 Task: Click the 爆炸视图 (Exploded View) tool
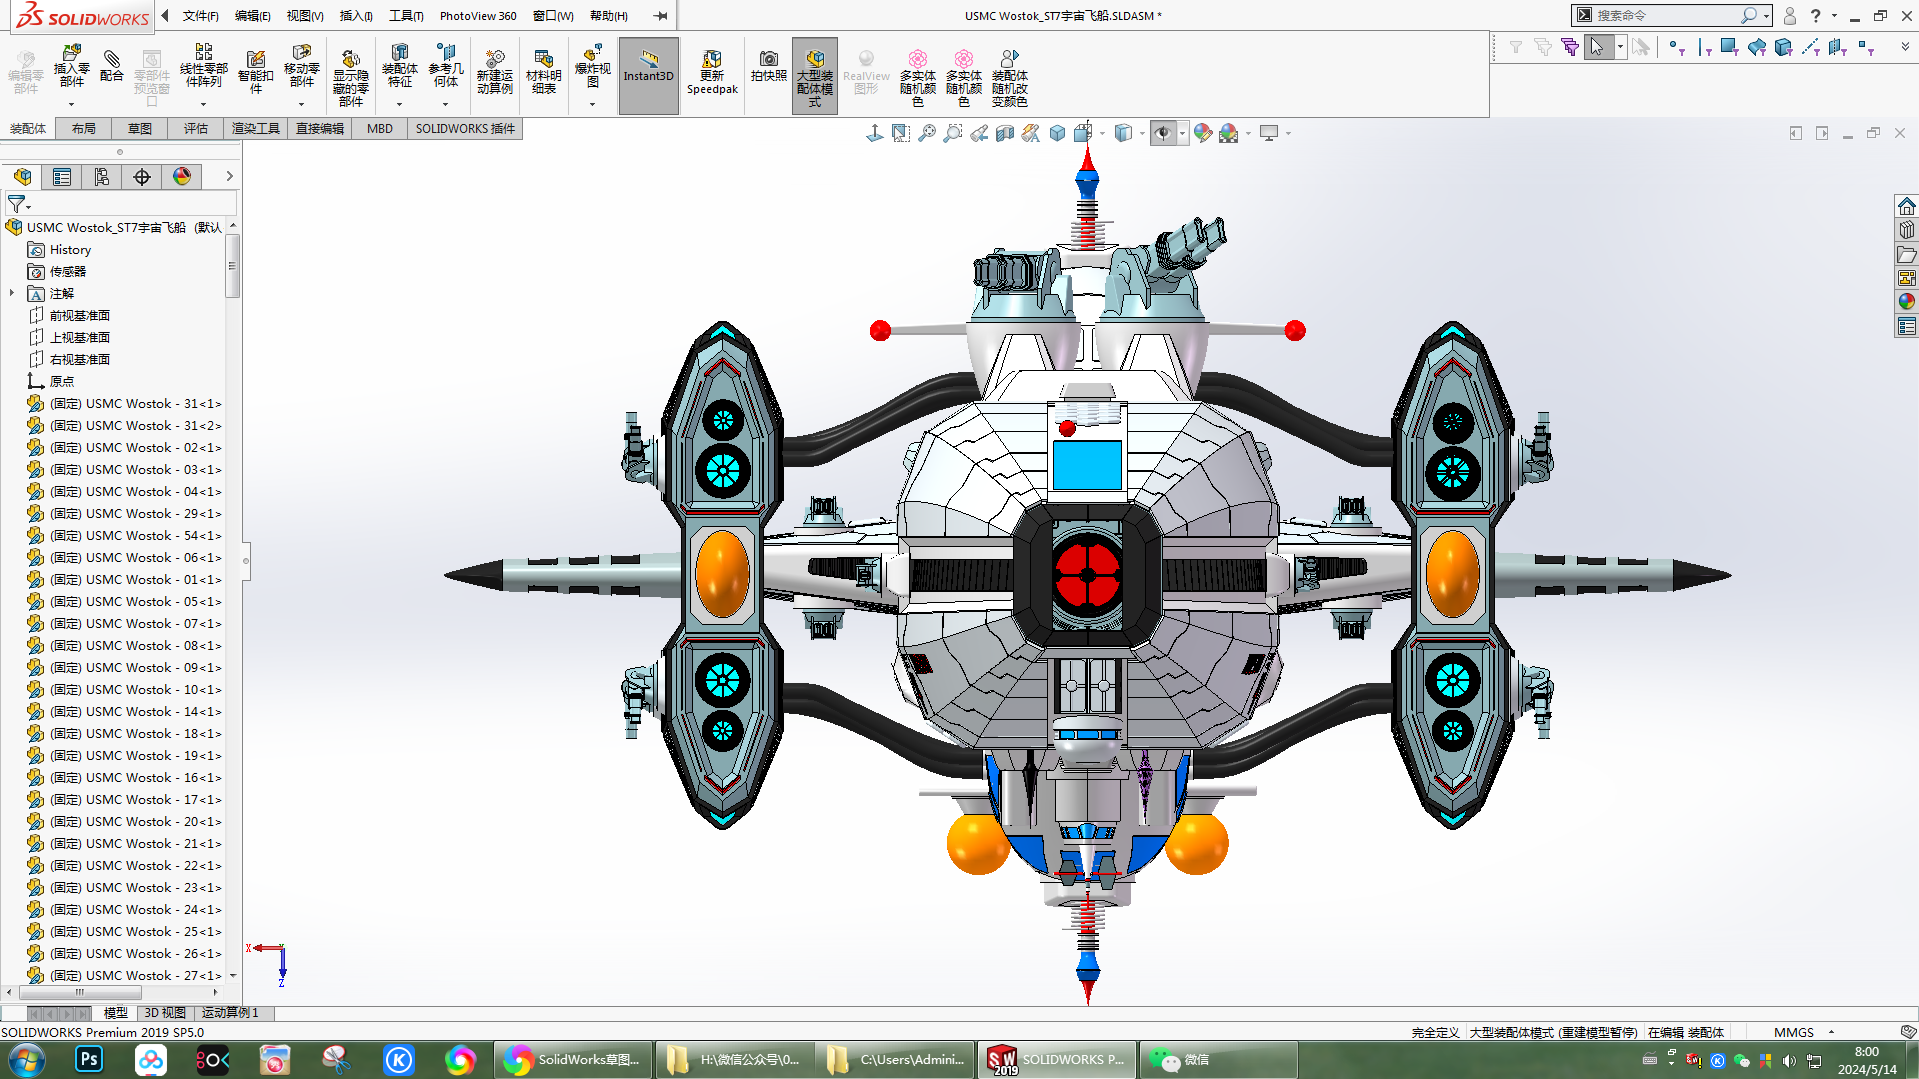click(x=592, y=66)
